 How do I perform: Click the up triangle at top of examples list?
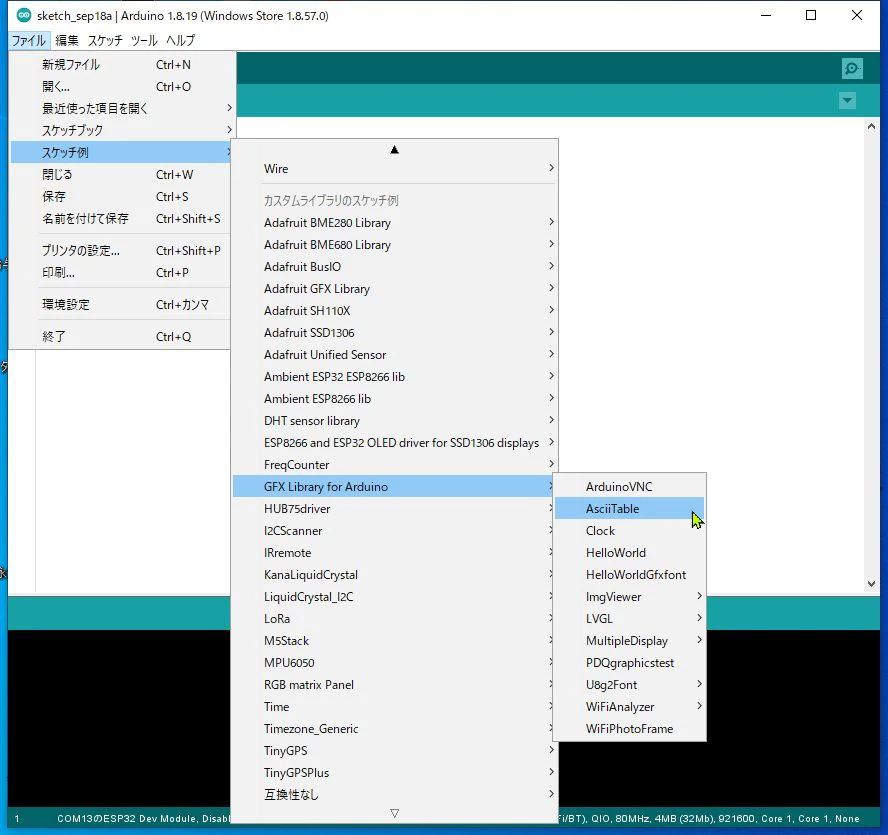click(x=395, y=150)
